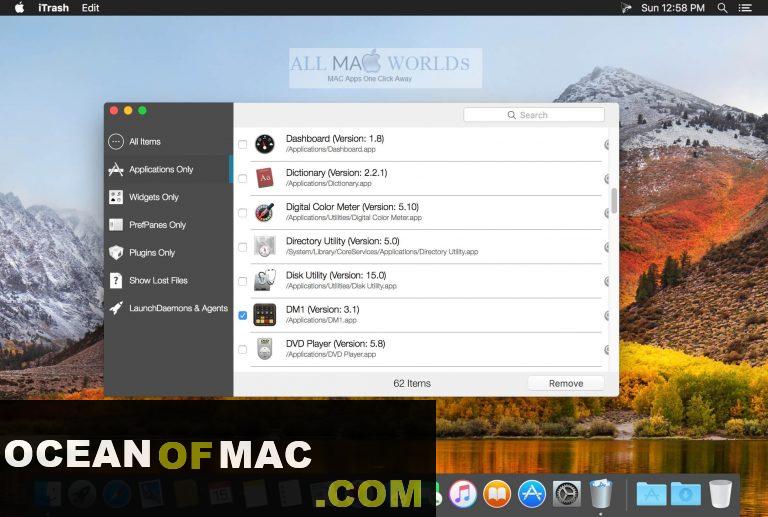Click the Dashboard app icon
768x517 pixels.
264,144
